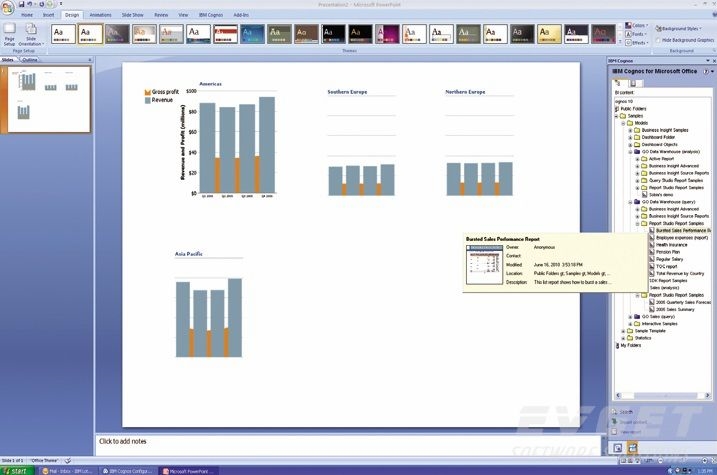The image size is (717, 475).
Task: Open the Animations ribbon tab
Action: click(101, 15)
